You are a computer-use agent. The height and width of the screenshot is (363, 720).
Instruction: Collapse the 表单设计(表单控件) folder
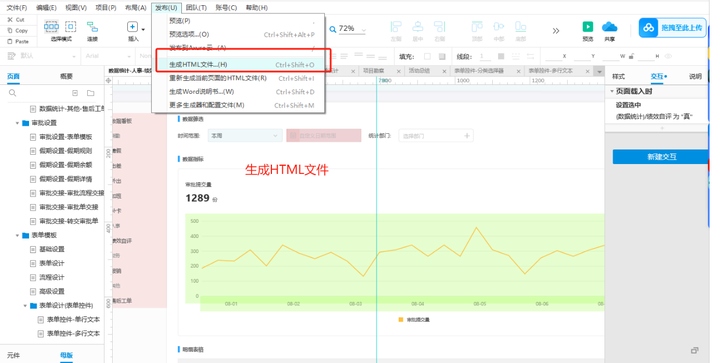click(x=25, y=306)
